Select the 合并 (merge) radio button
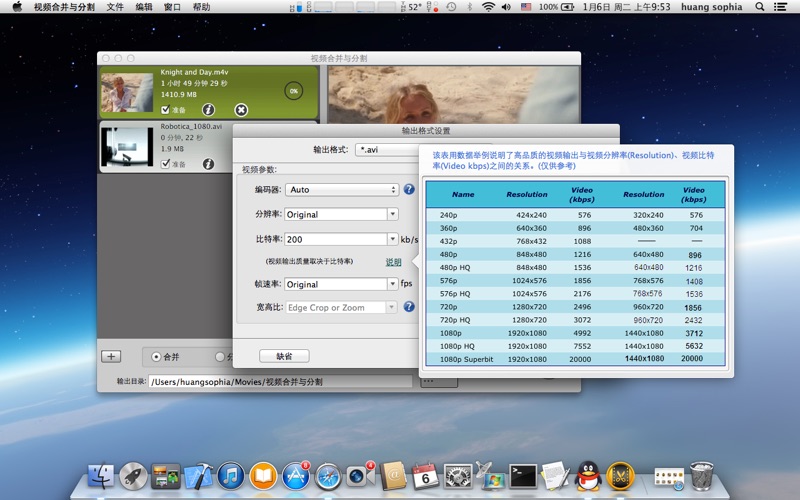The image size is (800, 500). pos(156,357)
